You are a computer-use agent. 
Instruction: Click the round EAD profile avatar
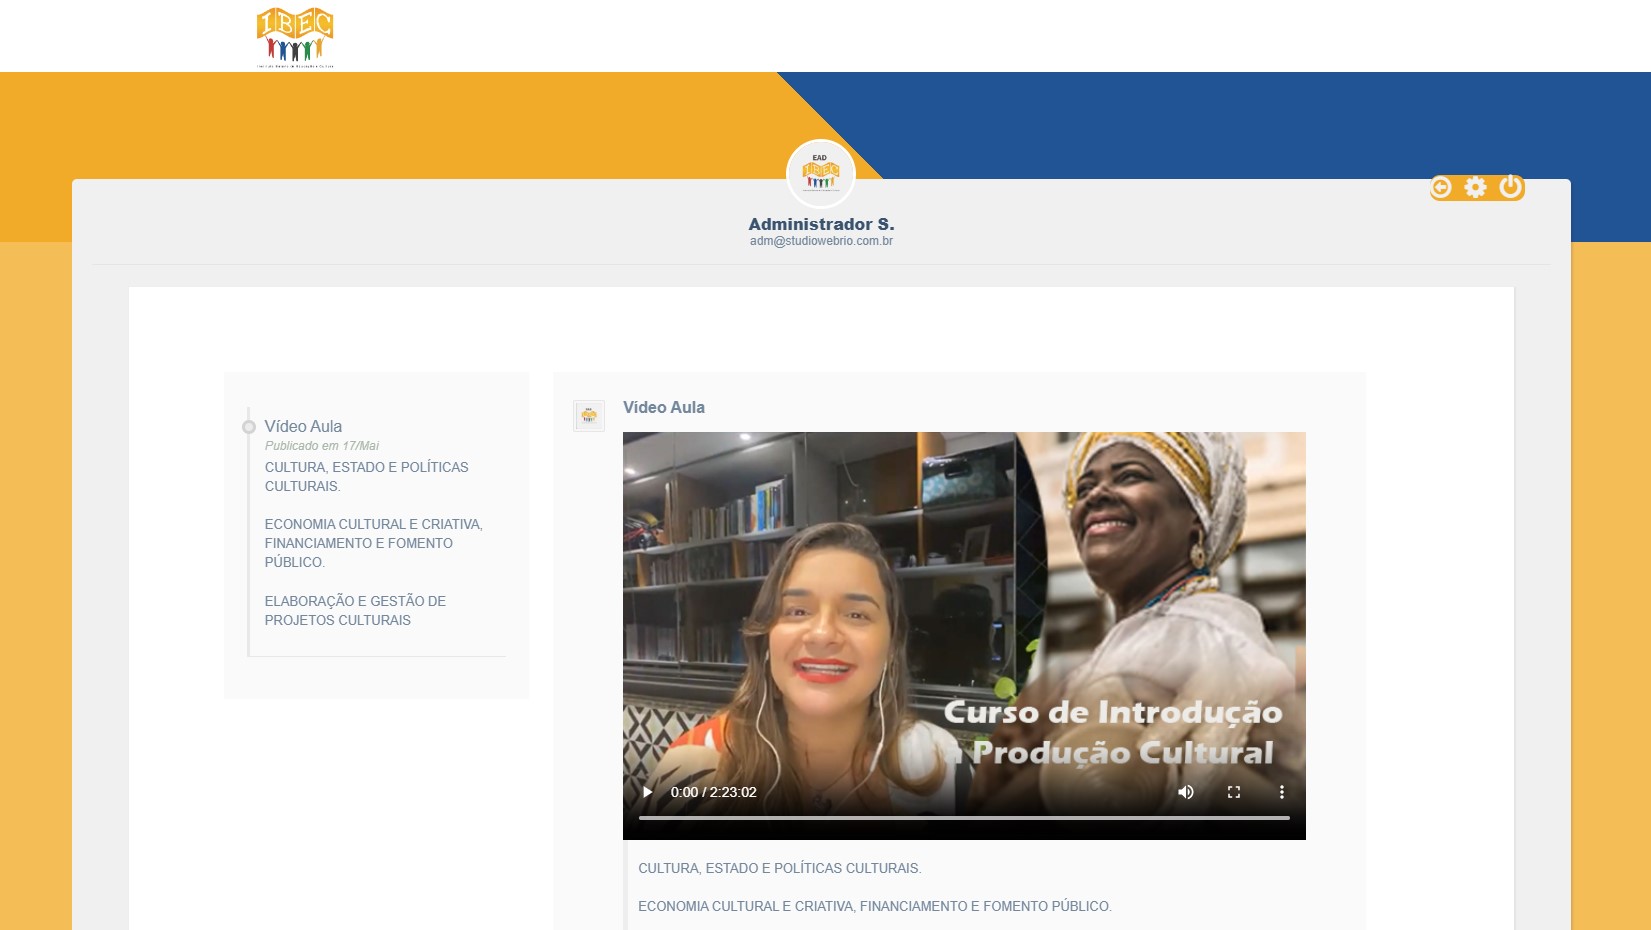820,174
